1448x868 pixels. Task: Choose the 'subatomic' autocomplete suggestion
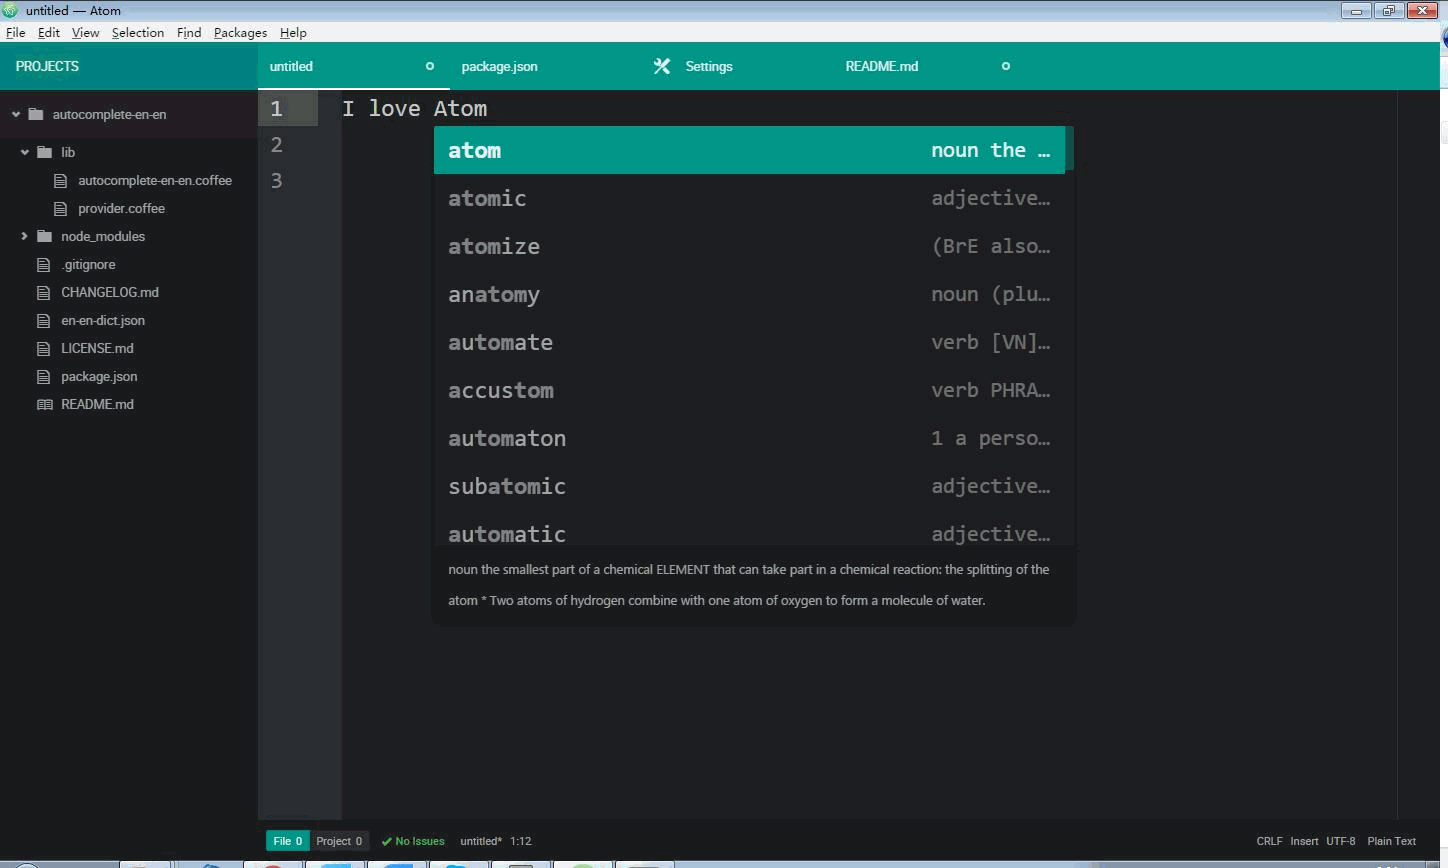coord(749,486)
